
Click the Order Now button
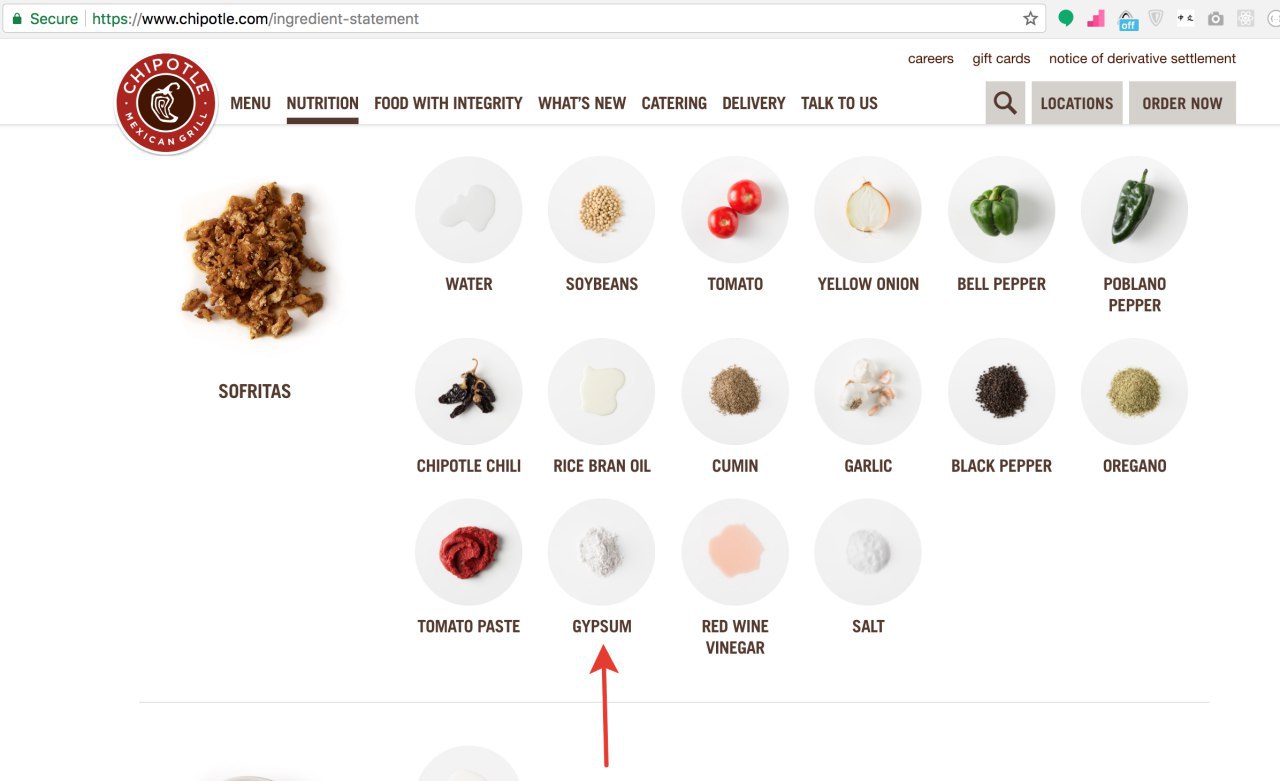1182,103
